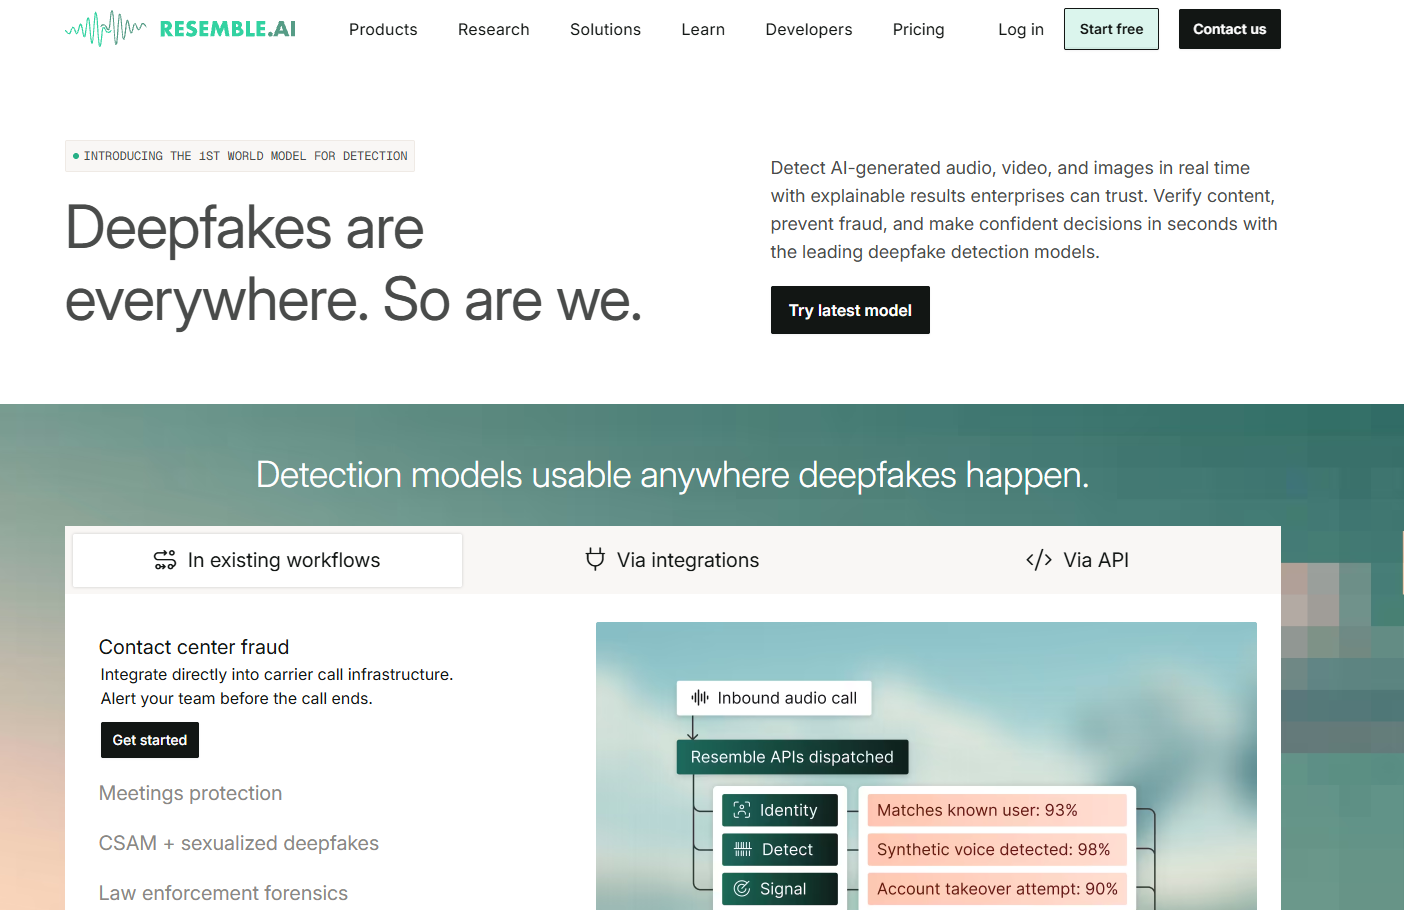Expand CSAM + sexualized deepfakes section

pos(239,843)
